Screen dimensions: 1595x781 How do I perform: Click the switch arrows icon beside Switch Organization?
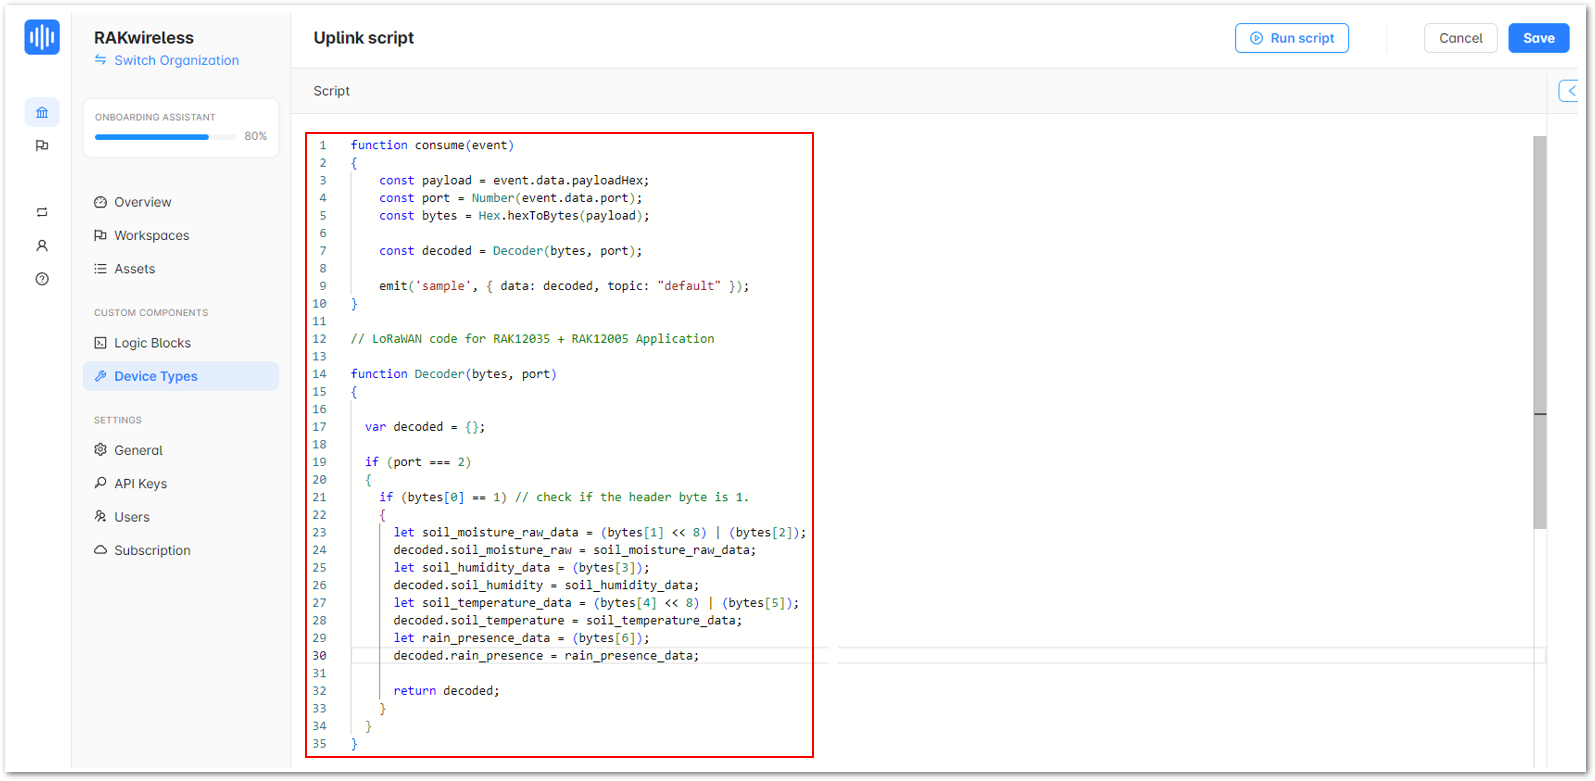click(x=100, y=60)
